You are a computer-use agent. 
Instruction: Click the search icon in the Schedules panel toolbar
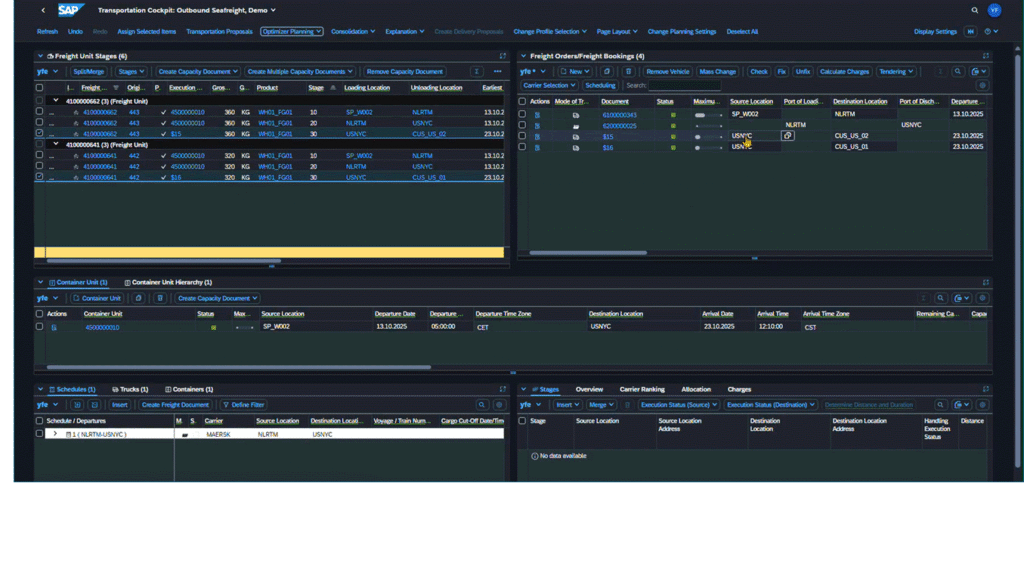[482, 405]
